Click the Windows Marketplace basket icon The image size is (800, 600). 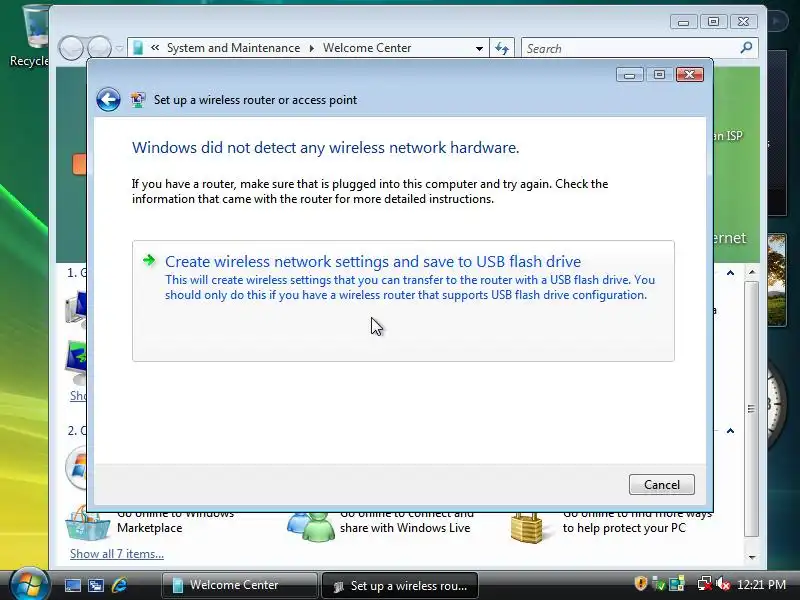(x=88, y=524)
